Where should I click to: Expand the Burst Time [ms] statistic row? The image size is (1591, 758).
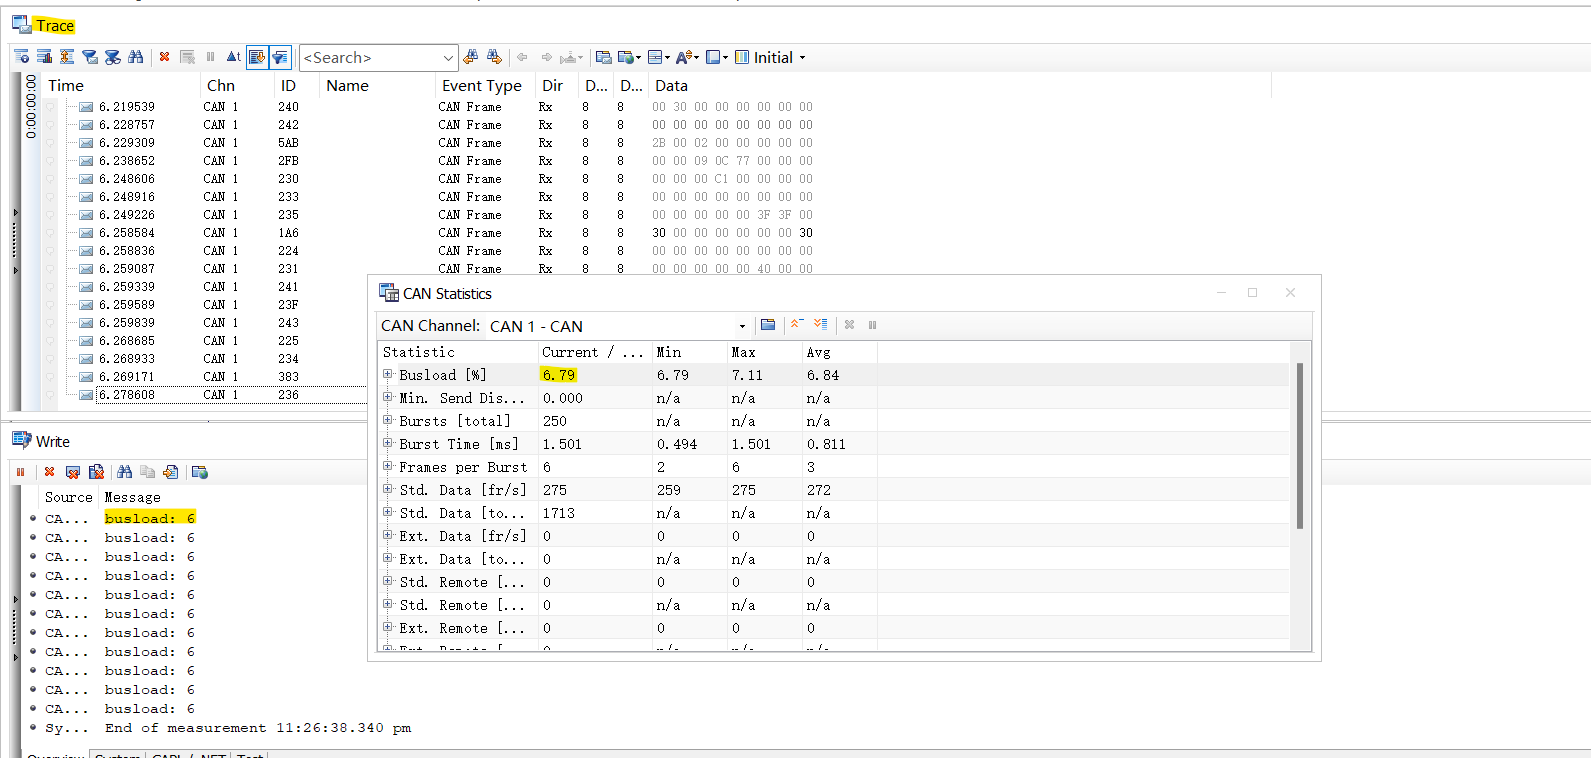pyautogui.click(x=388, y=443)
